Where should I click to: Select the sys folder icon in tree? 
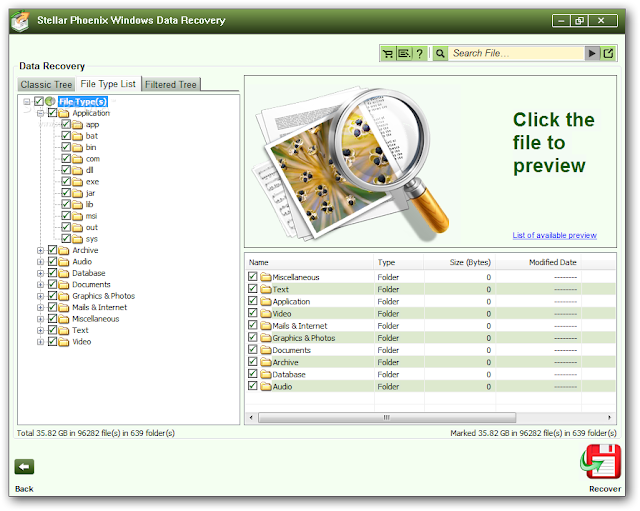point(78,239)
